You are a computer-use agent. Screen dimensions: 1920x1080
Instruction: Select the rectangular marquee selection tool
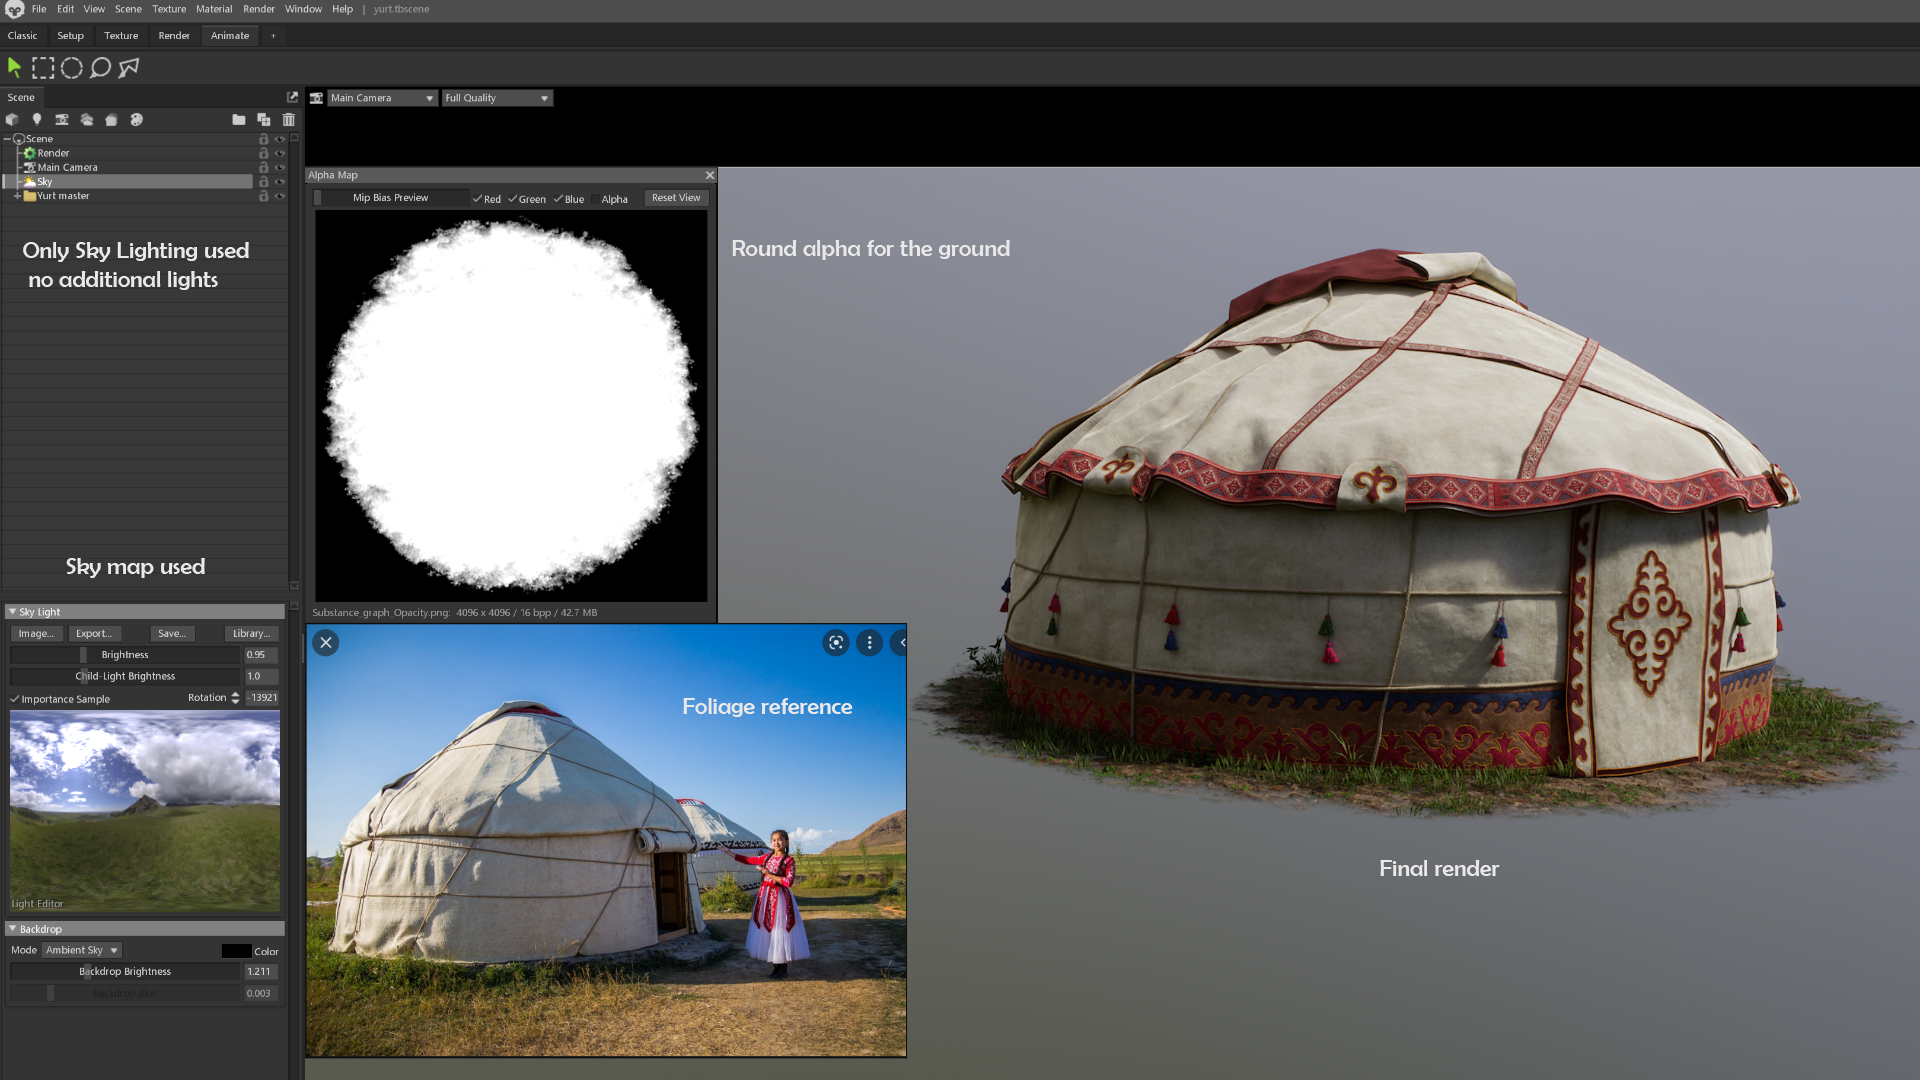(43, 68)
